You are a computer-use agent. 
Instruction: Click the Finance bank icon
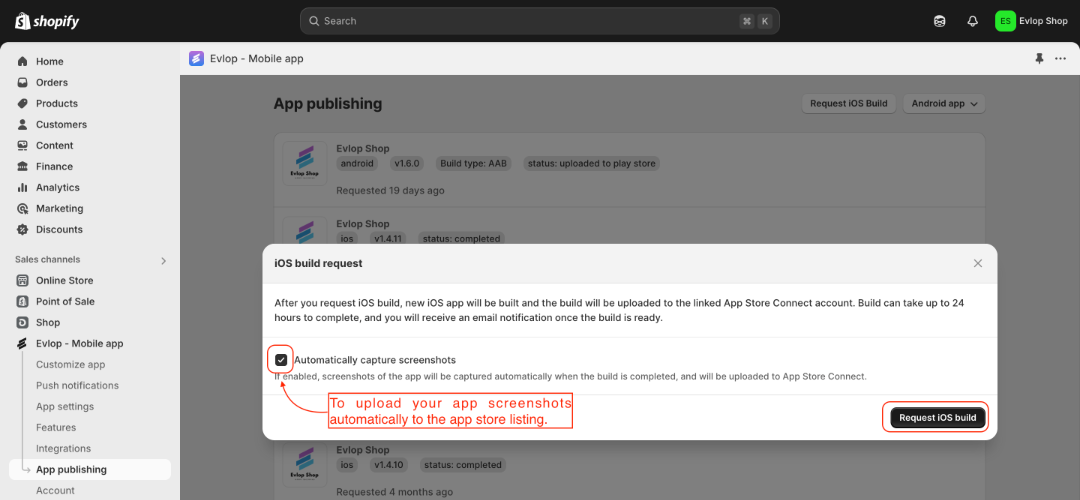tap(23, 167)
